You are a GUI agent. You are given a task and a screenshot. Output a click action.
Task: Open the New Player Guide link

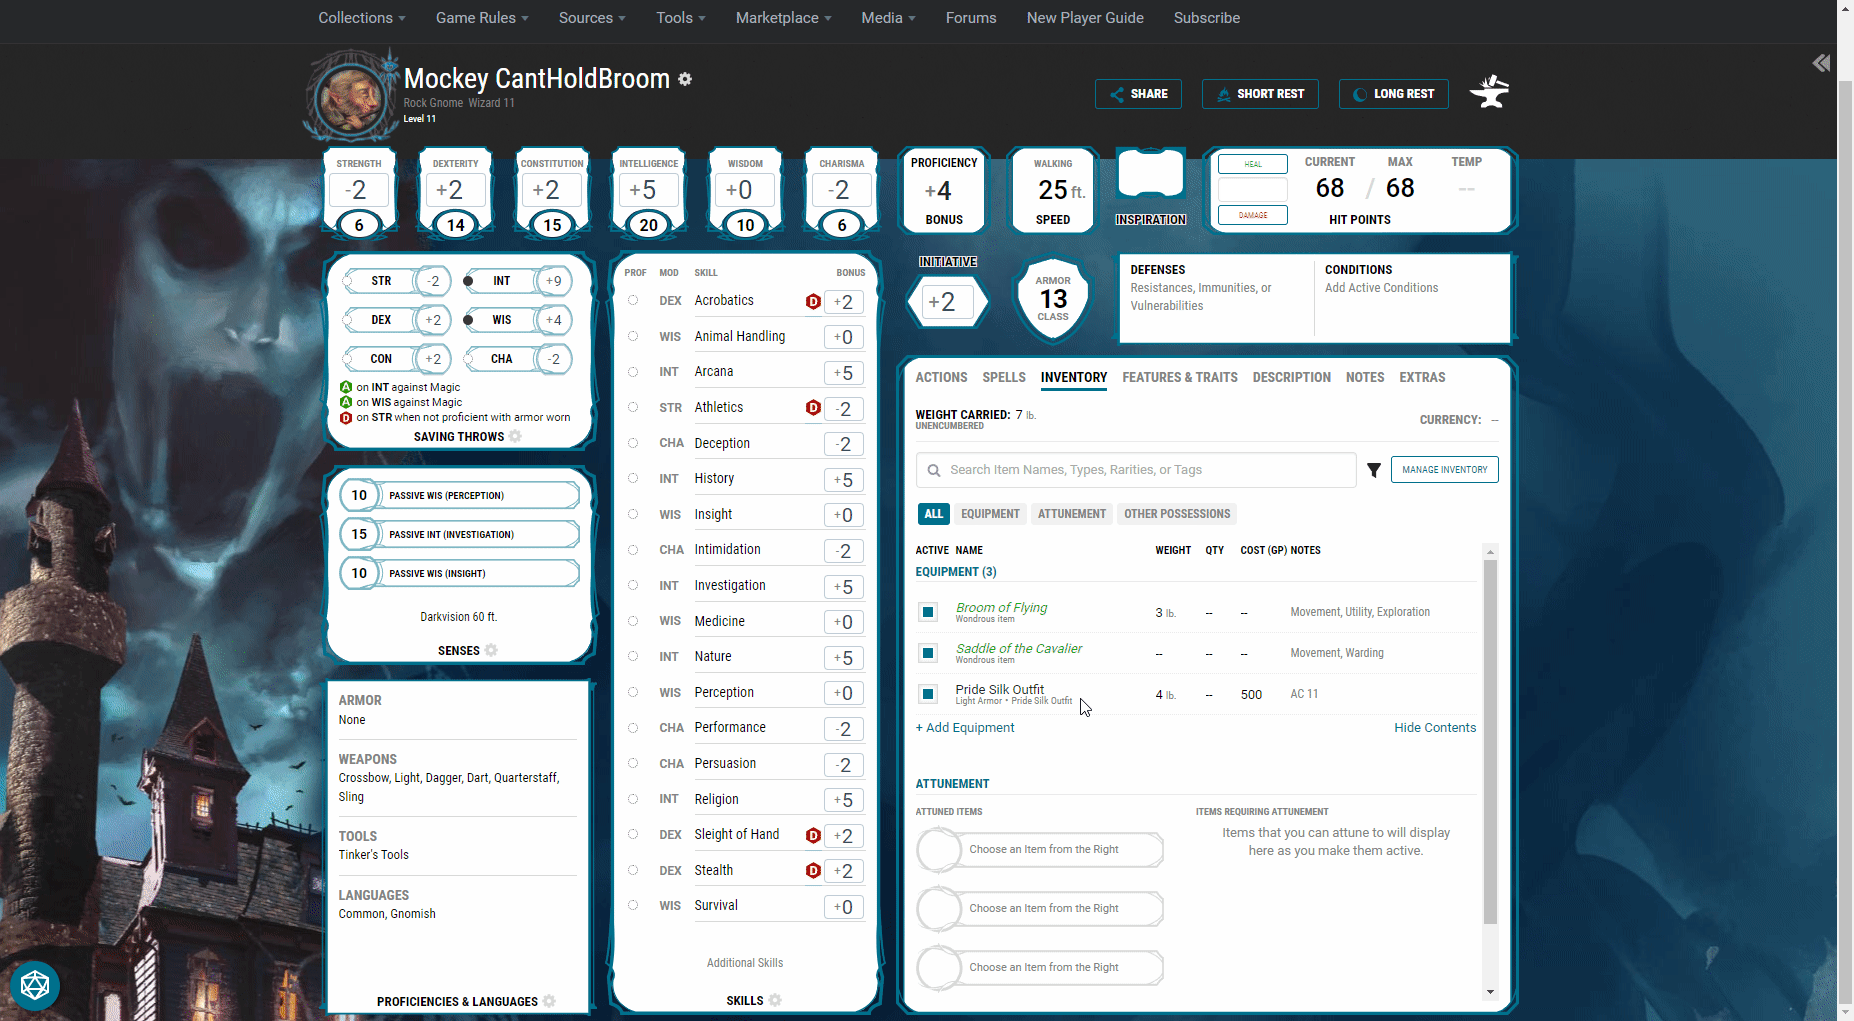1085,18
